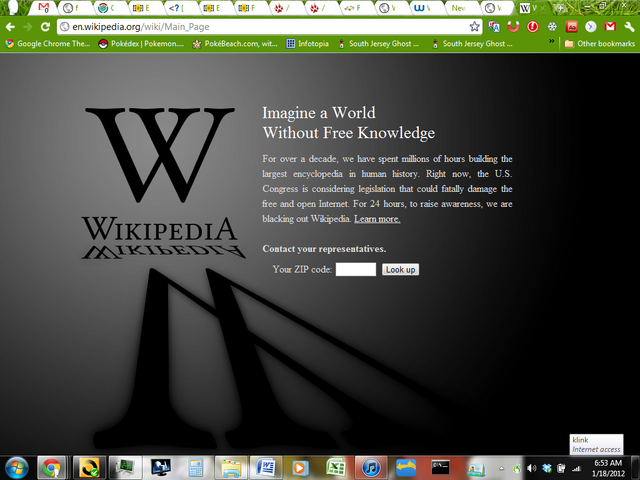Screen dimensions: 640x480
Task: Open the PokéBeach.com bookmark
Action: [x=235, y=44]
